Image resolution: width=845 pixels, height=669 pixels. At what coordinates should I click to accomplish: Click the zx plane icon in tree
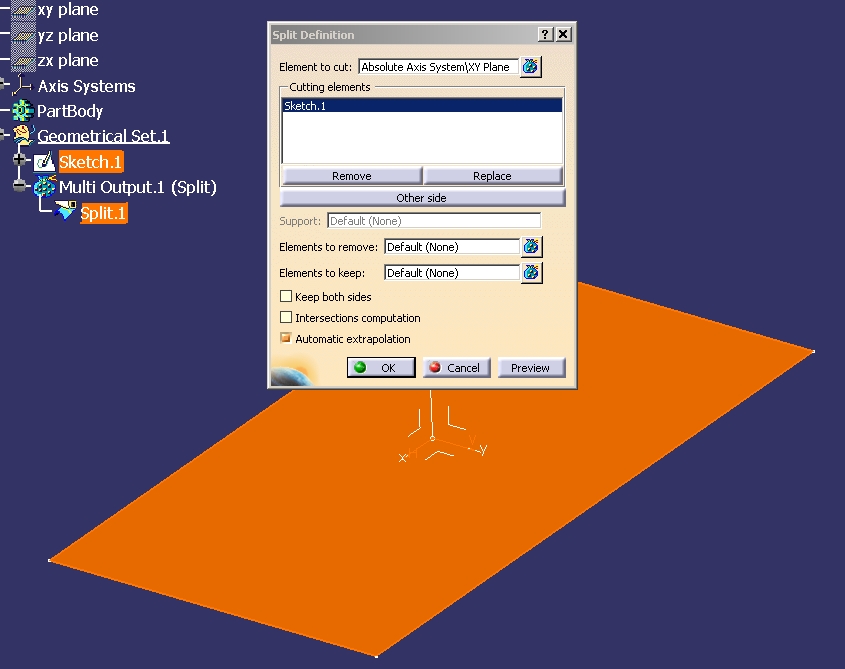coord(23,60)
